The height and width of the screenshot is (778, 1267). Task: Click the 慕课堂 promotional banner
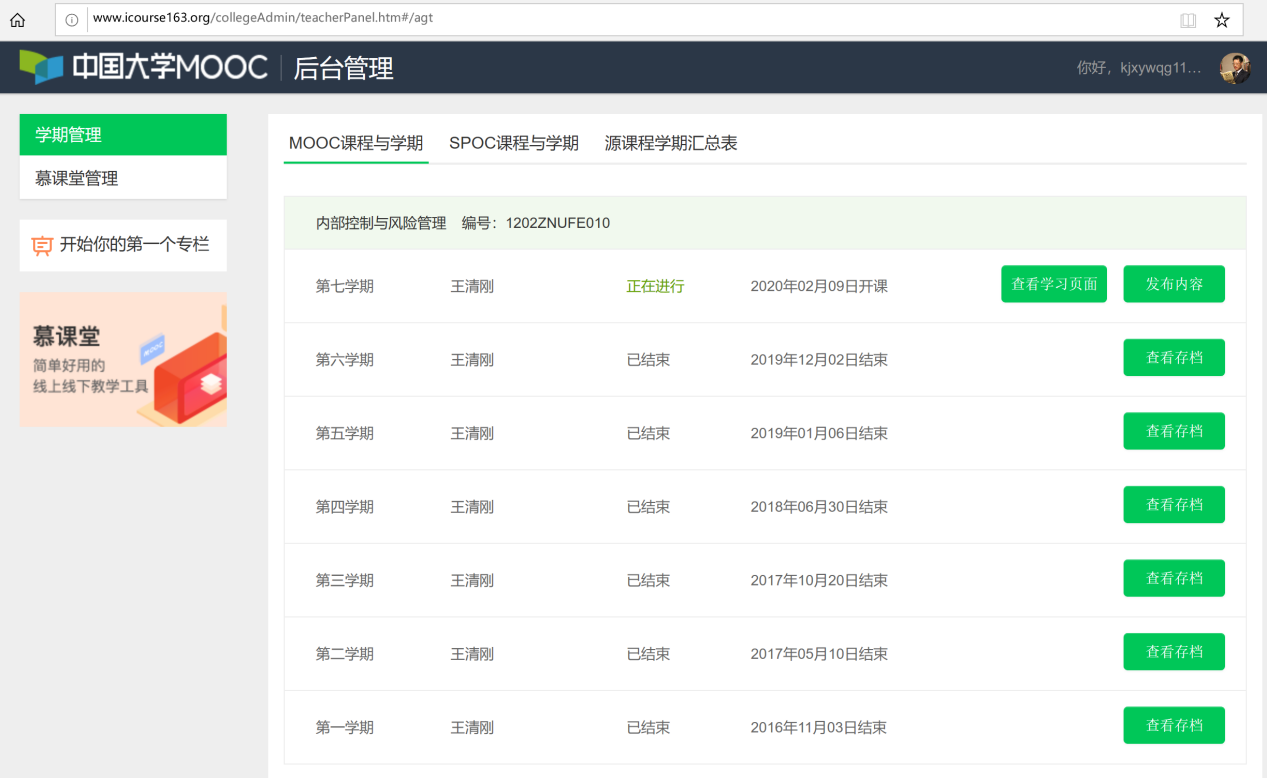(123, 360)
